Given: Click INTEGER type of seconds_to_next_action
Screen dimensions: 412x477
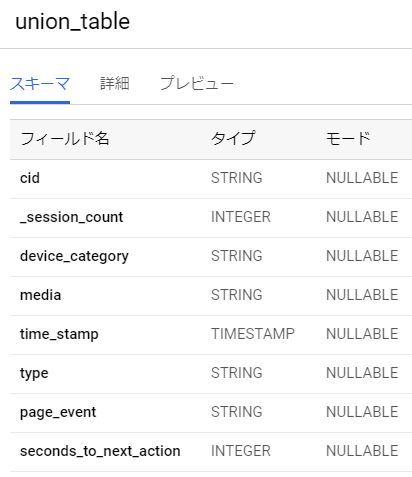Looking at the screenshot, I should [241, 451].
